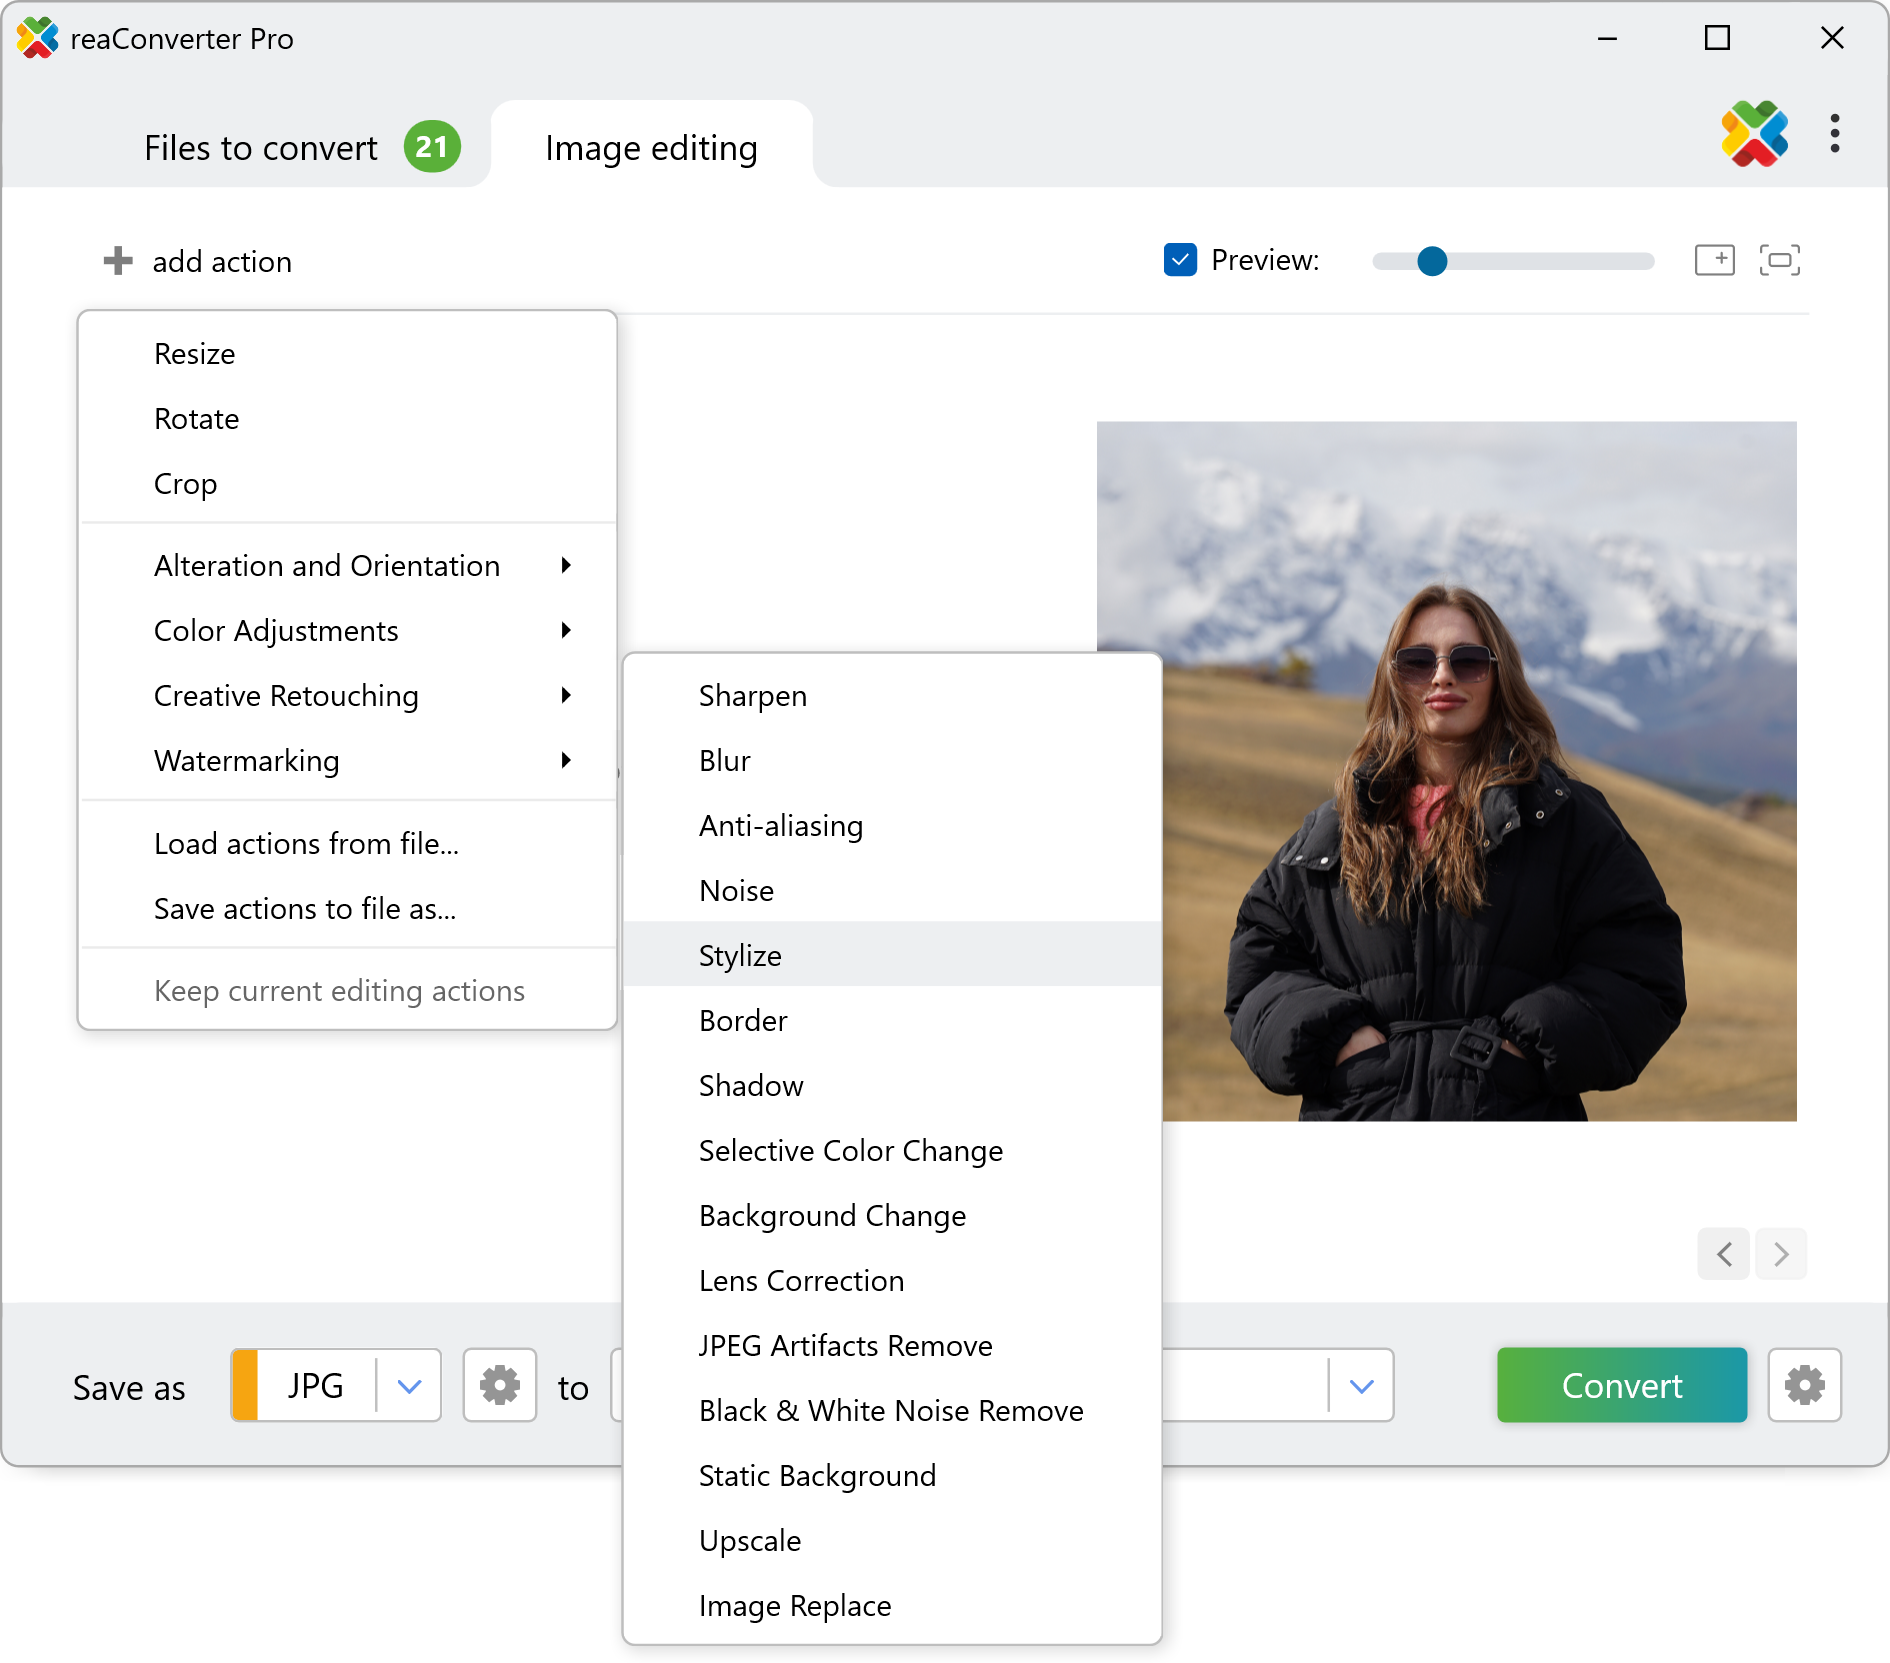Click the preview zoom-in plus icon
The height and width of the screenshot is (1663, 1890).
point(1714,260)
